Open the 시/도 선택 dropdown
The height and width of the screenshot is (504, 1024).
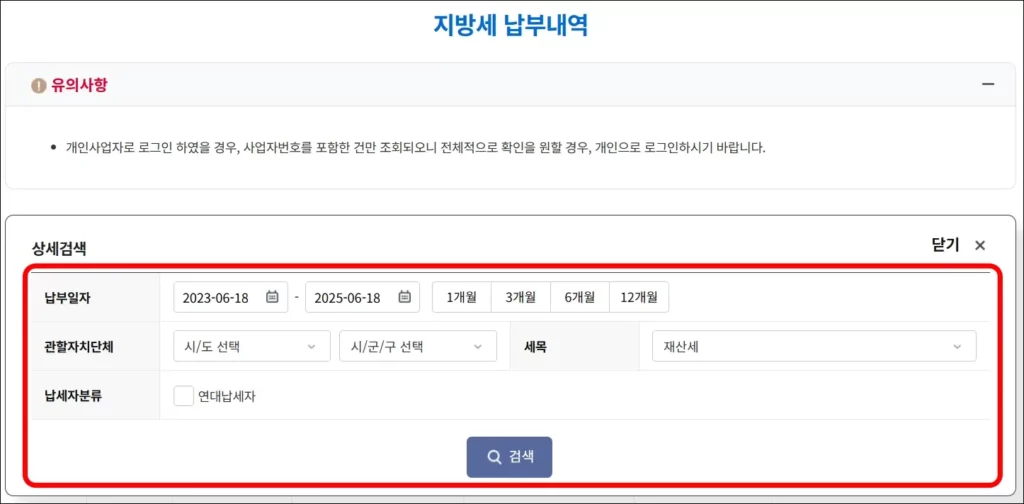(252, 346)
